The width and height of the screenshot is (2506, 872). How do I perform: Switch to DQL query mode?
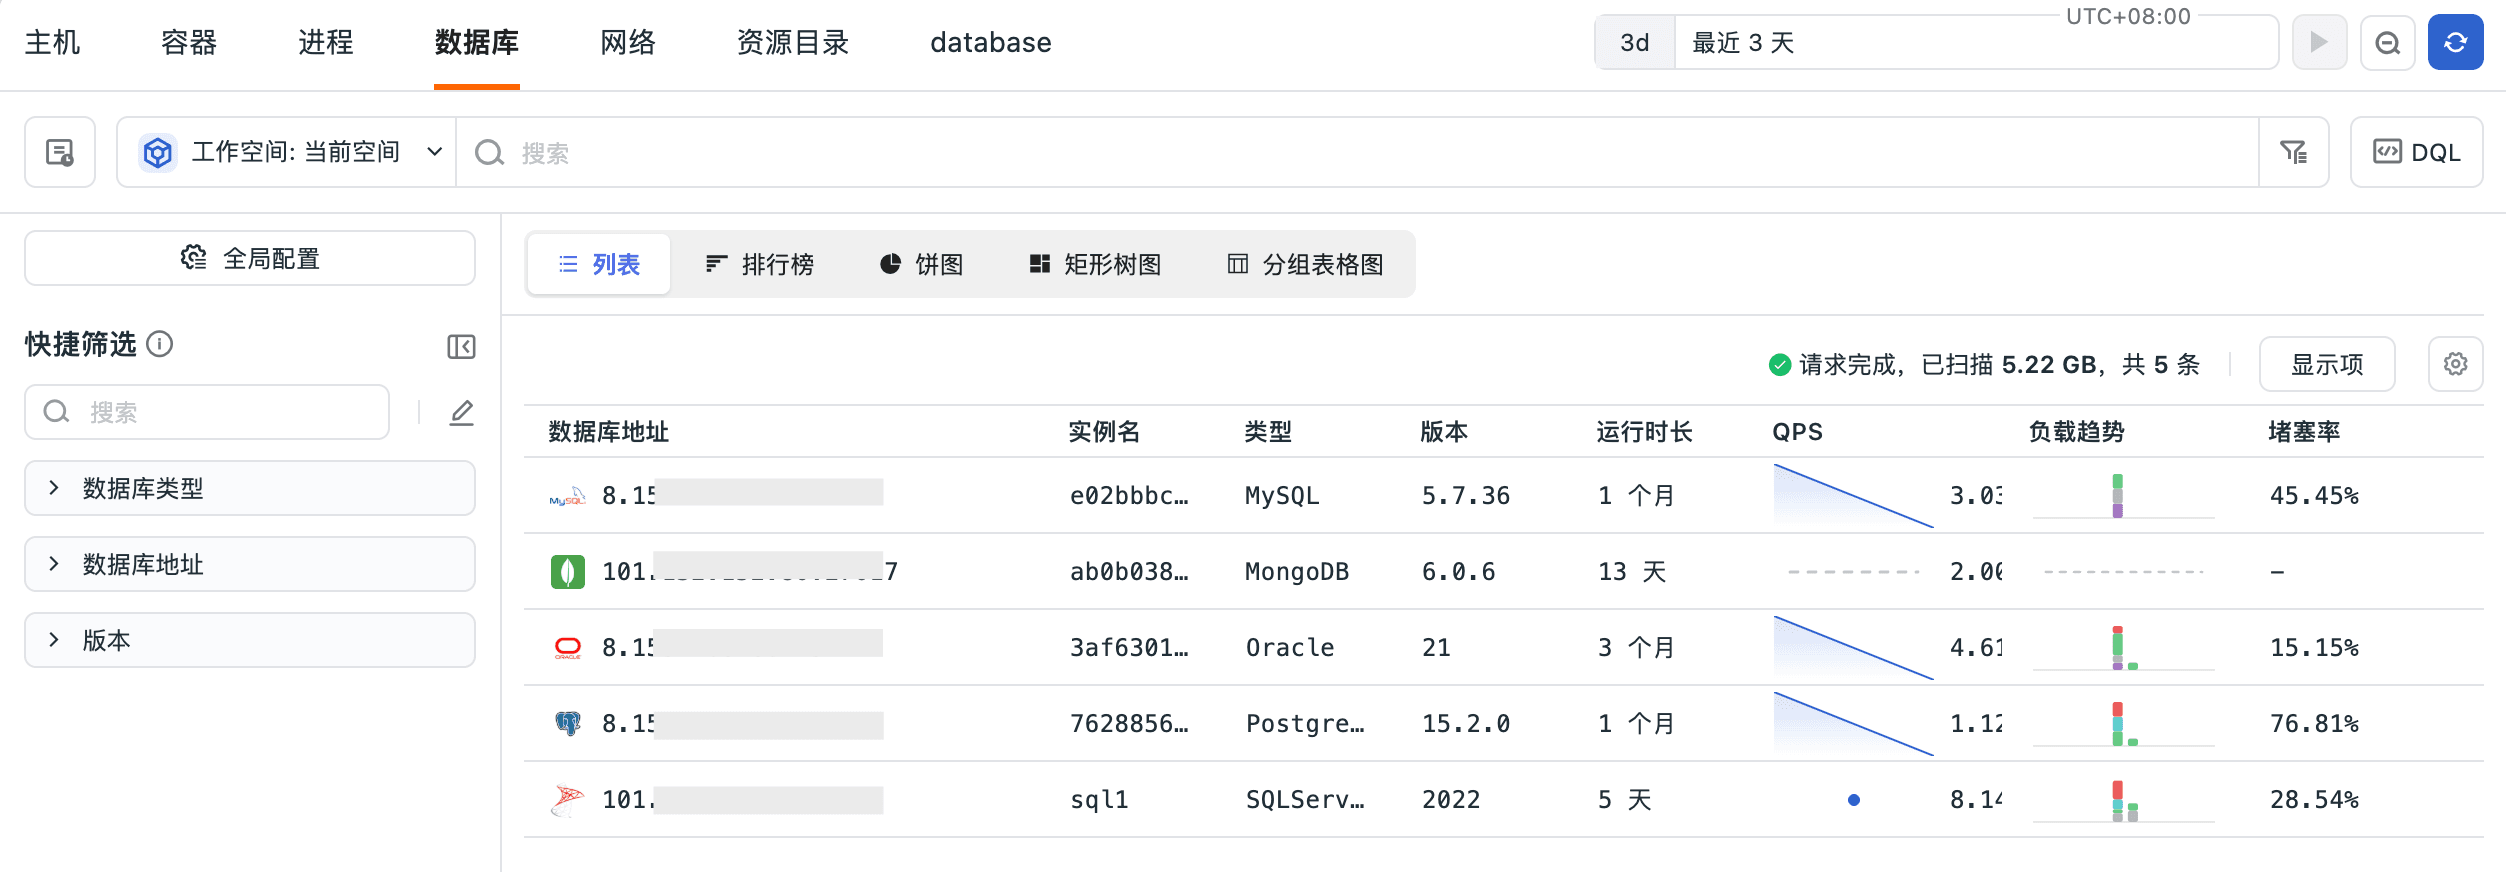[2416, 152]
